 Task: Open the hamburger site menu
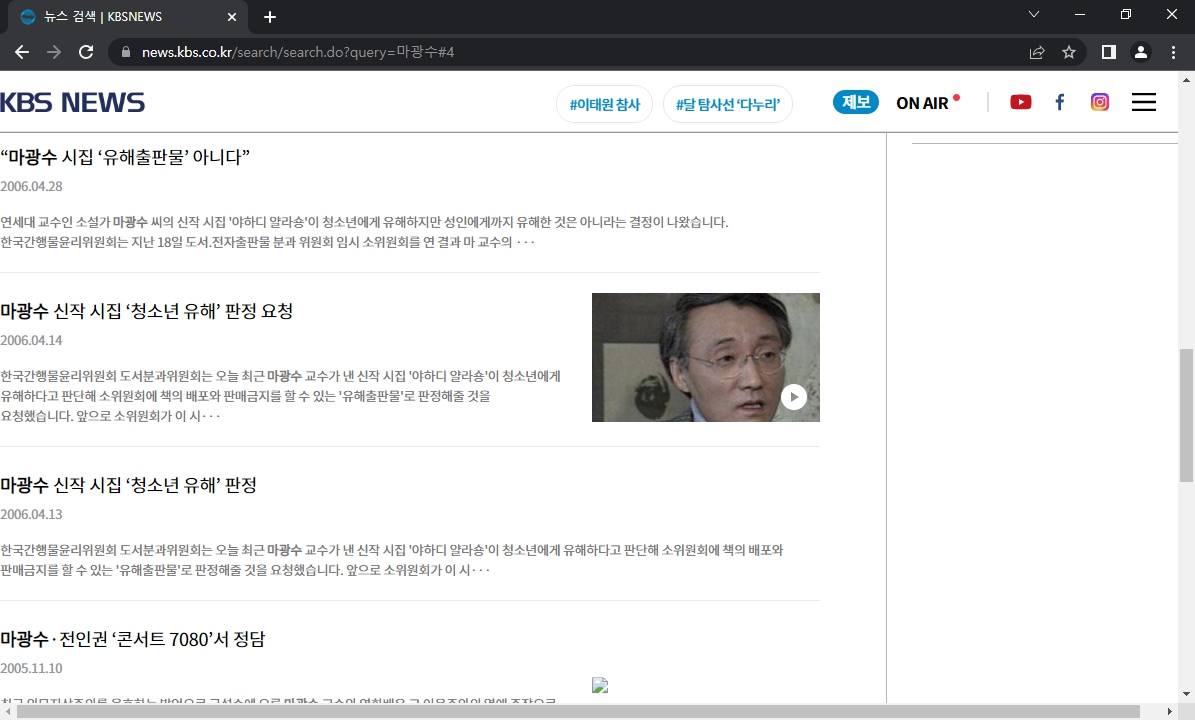click(x=1143, y=102)
